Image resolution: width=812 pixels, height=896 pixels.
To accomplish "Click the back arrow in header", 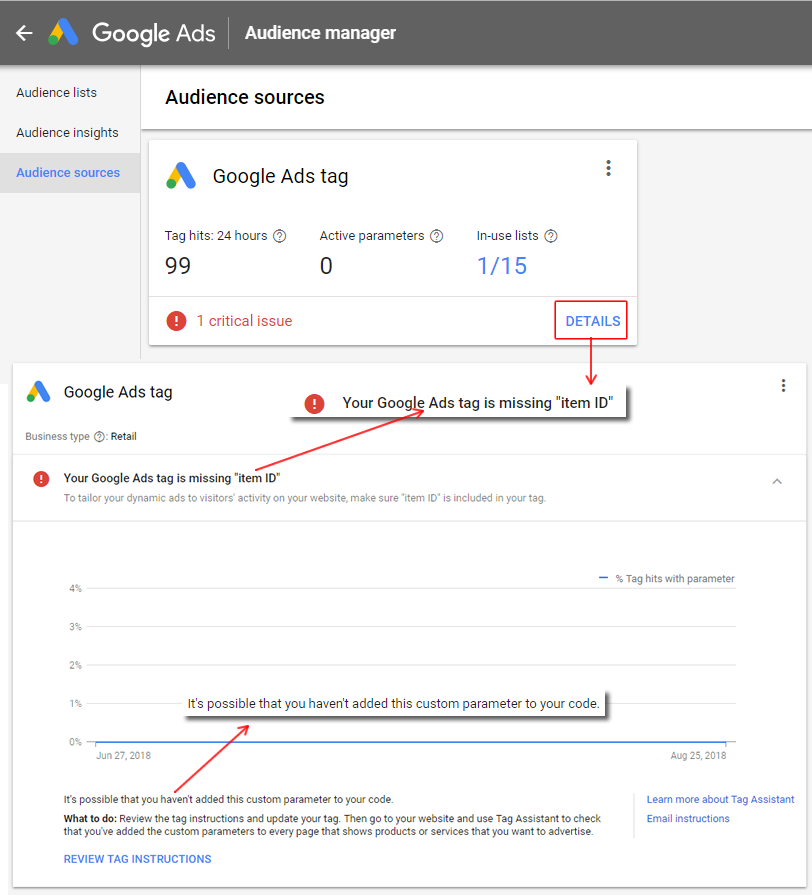I will tap(24, 33).
